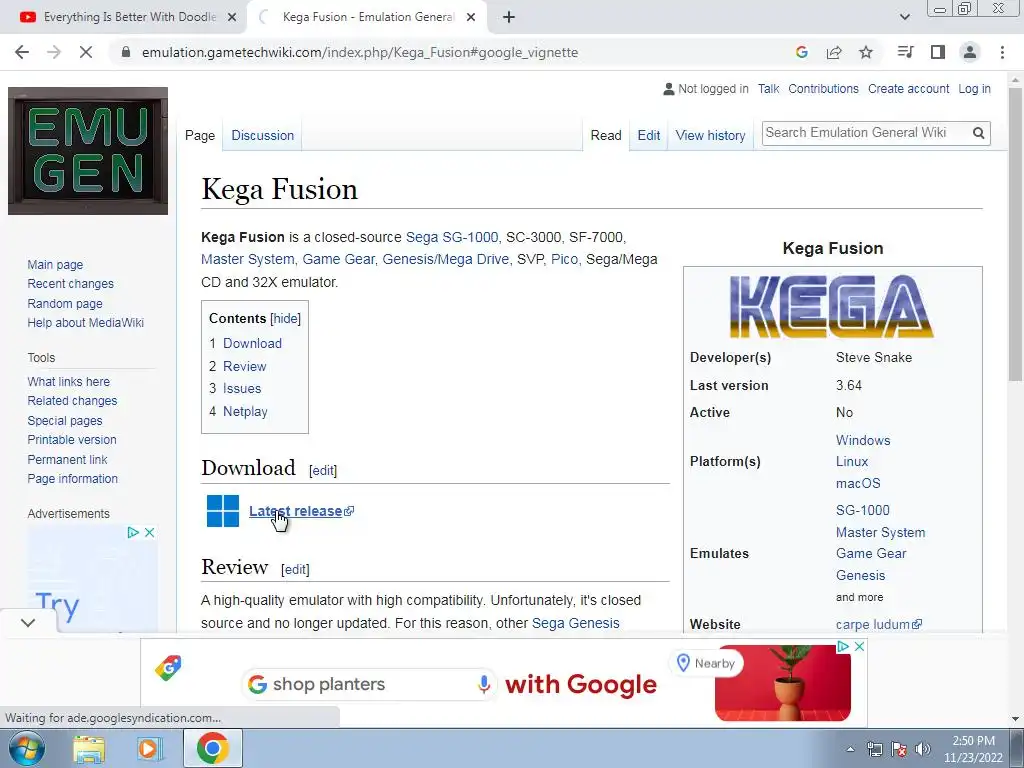Viewport: 1024px width, 768px height.
Task: Click the AdChoices icon on the bottom banner
Action: point(843,647)
